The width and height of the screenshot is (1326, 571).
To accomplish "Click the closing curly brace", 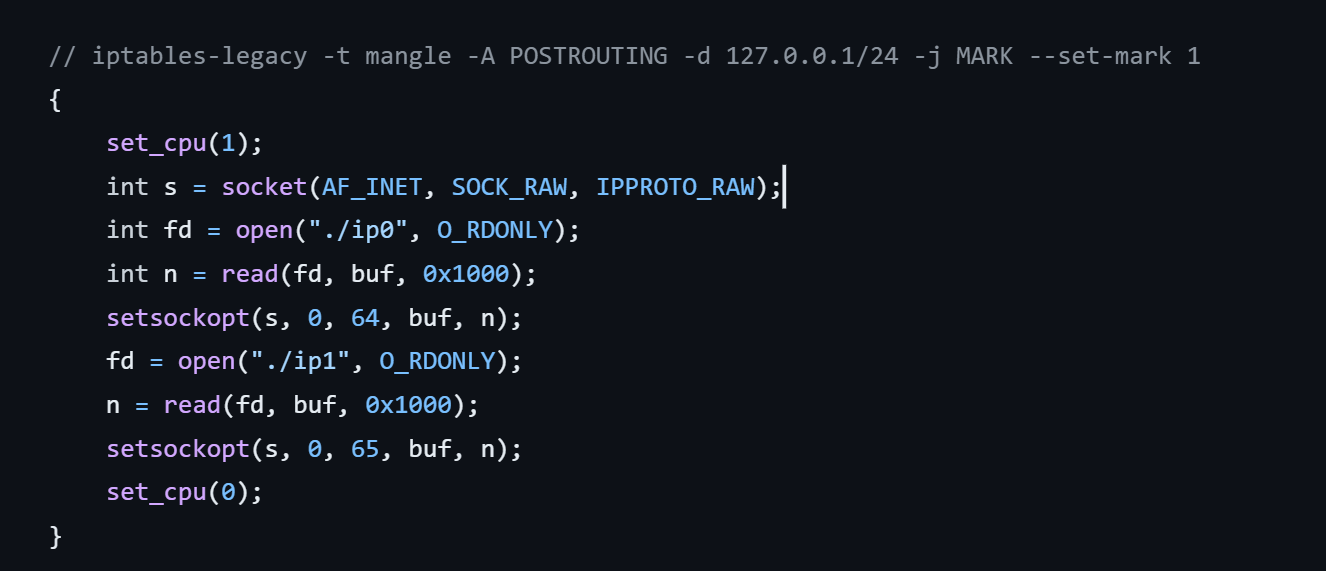I will pyautogui.click(x=55, y=536).
